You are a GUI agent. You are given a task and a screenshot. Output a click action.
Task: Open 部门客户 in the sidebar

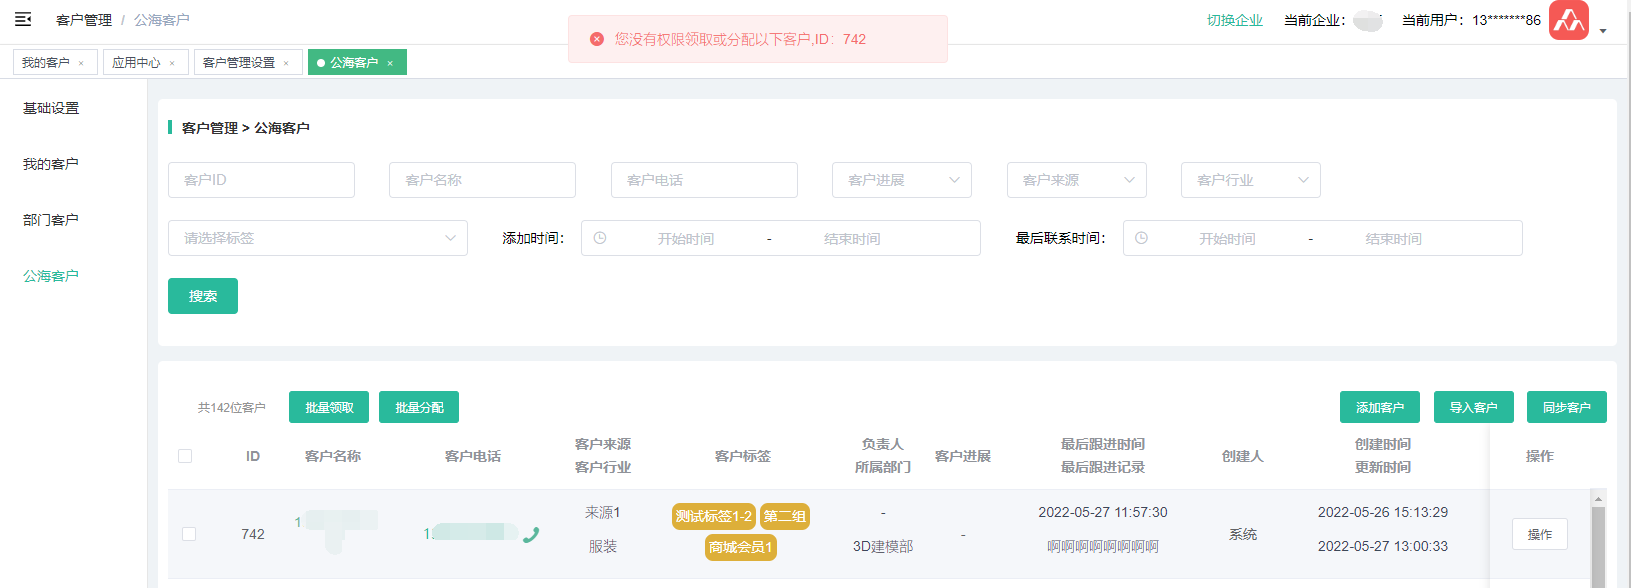click(51, 220)
